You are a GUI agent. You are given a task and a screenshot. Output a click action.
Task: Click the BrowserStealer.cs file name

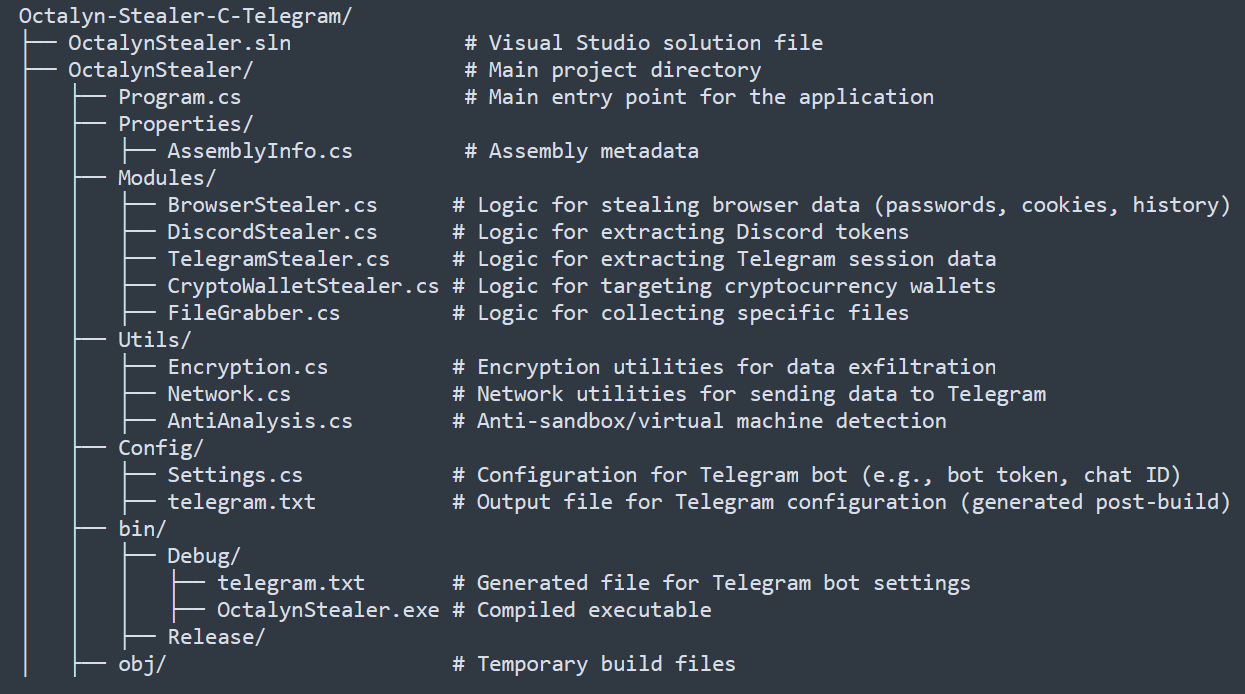[x=272, y=205]
